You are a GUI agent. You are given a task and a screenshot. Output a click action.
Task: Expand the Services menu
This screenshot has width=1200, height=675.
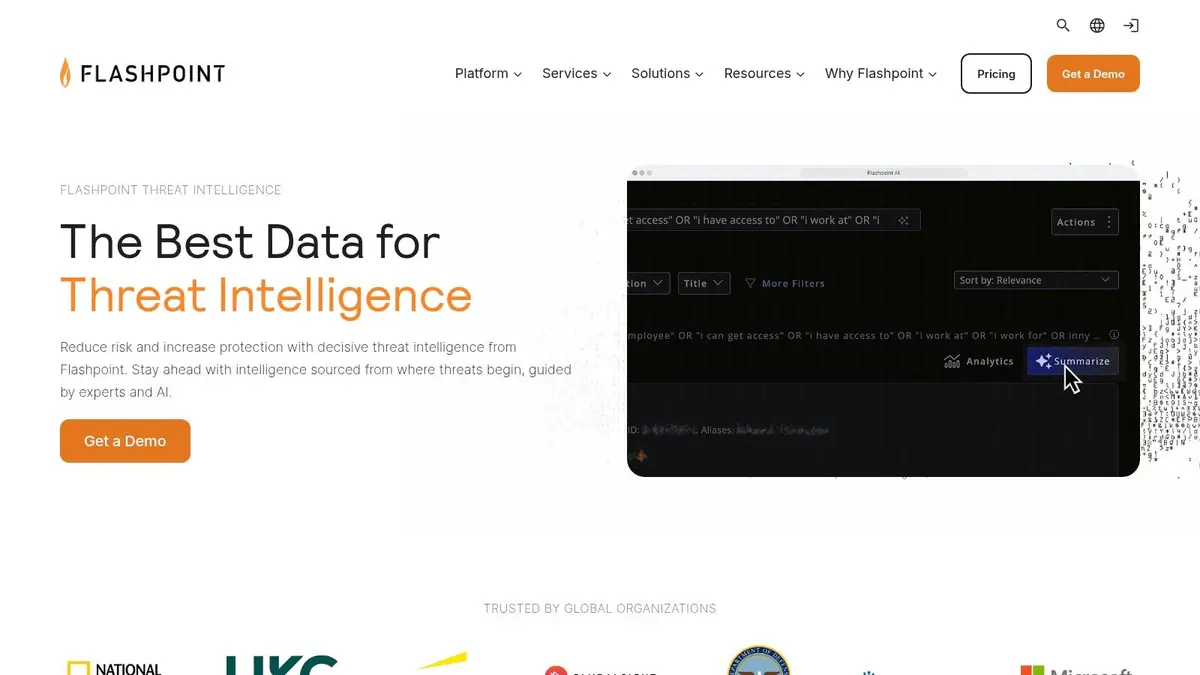pos(576,73)
